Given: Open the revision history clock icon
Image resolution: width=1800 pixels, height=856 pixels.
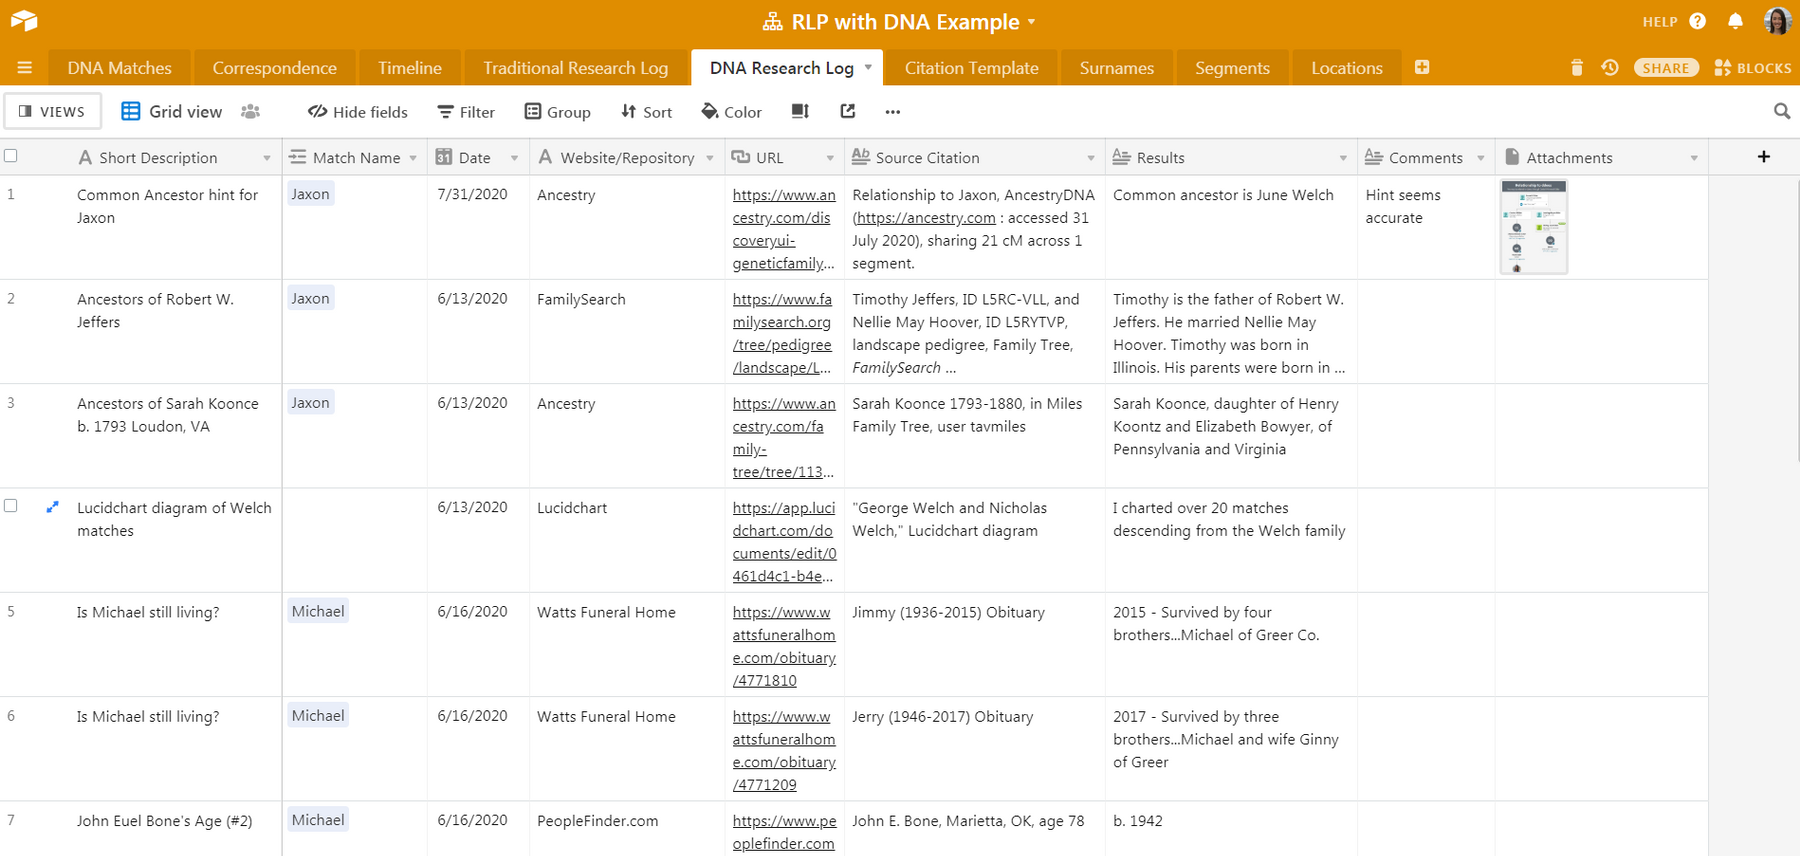Looking at the screenshot, I should (x=1610, y=68).
